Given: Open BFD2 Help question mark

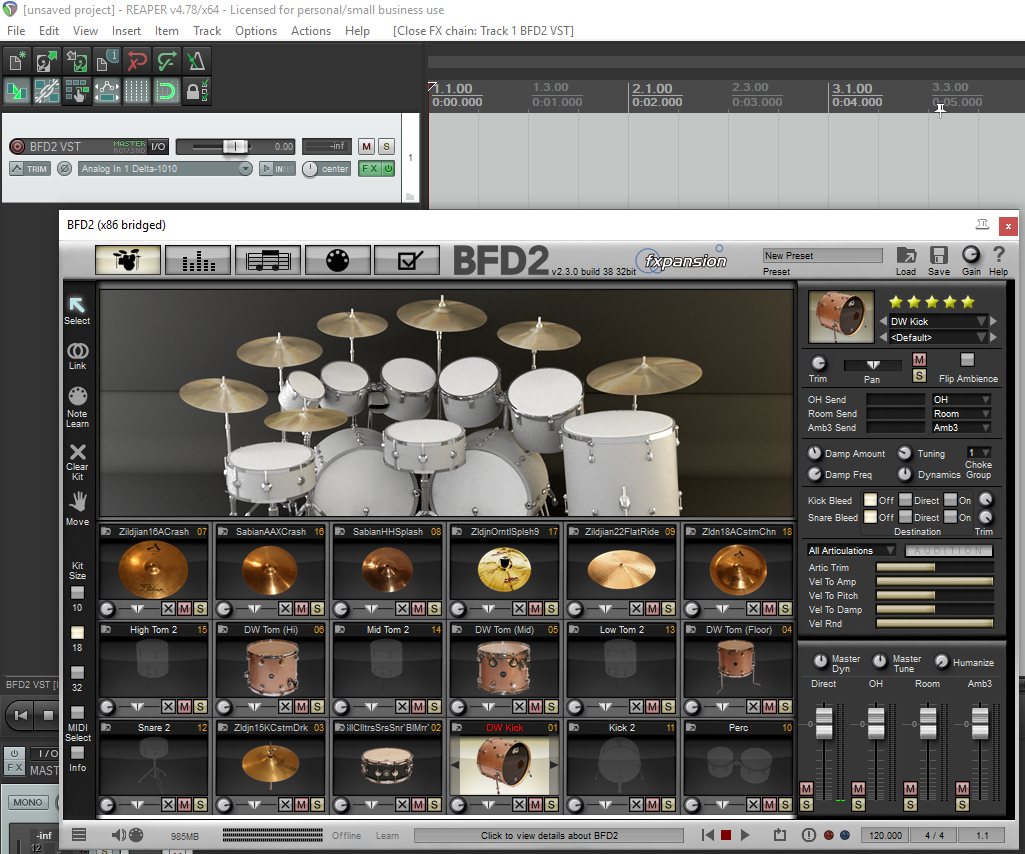Looking at the screenshot, I should (x=998, y=254).
